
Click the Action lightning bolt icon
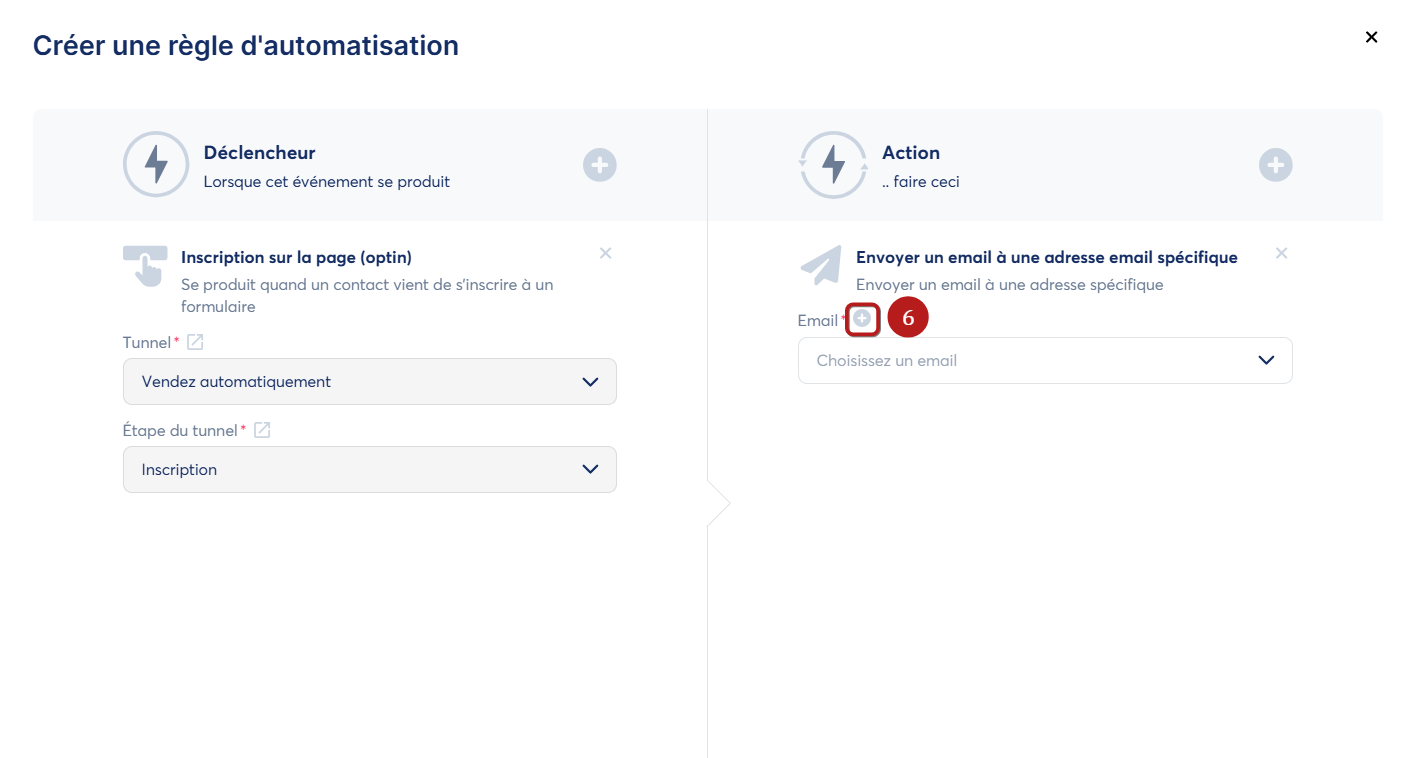(x=833, y=164)
